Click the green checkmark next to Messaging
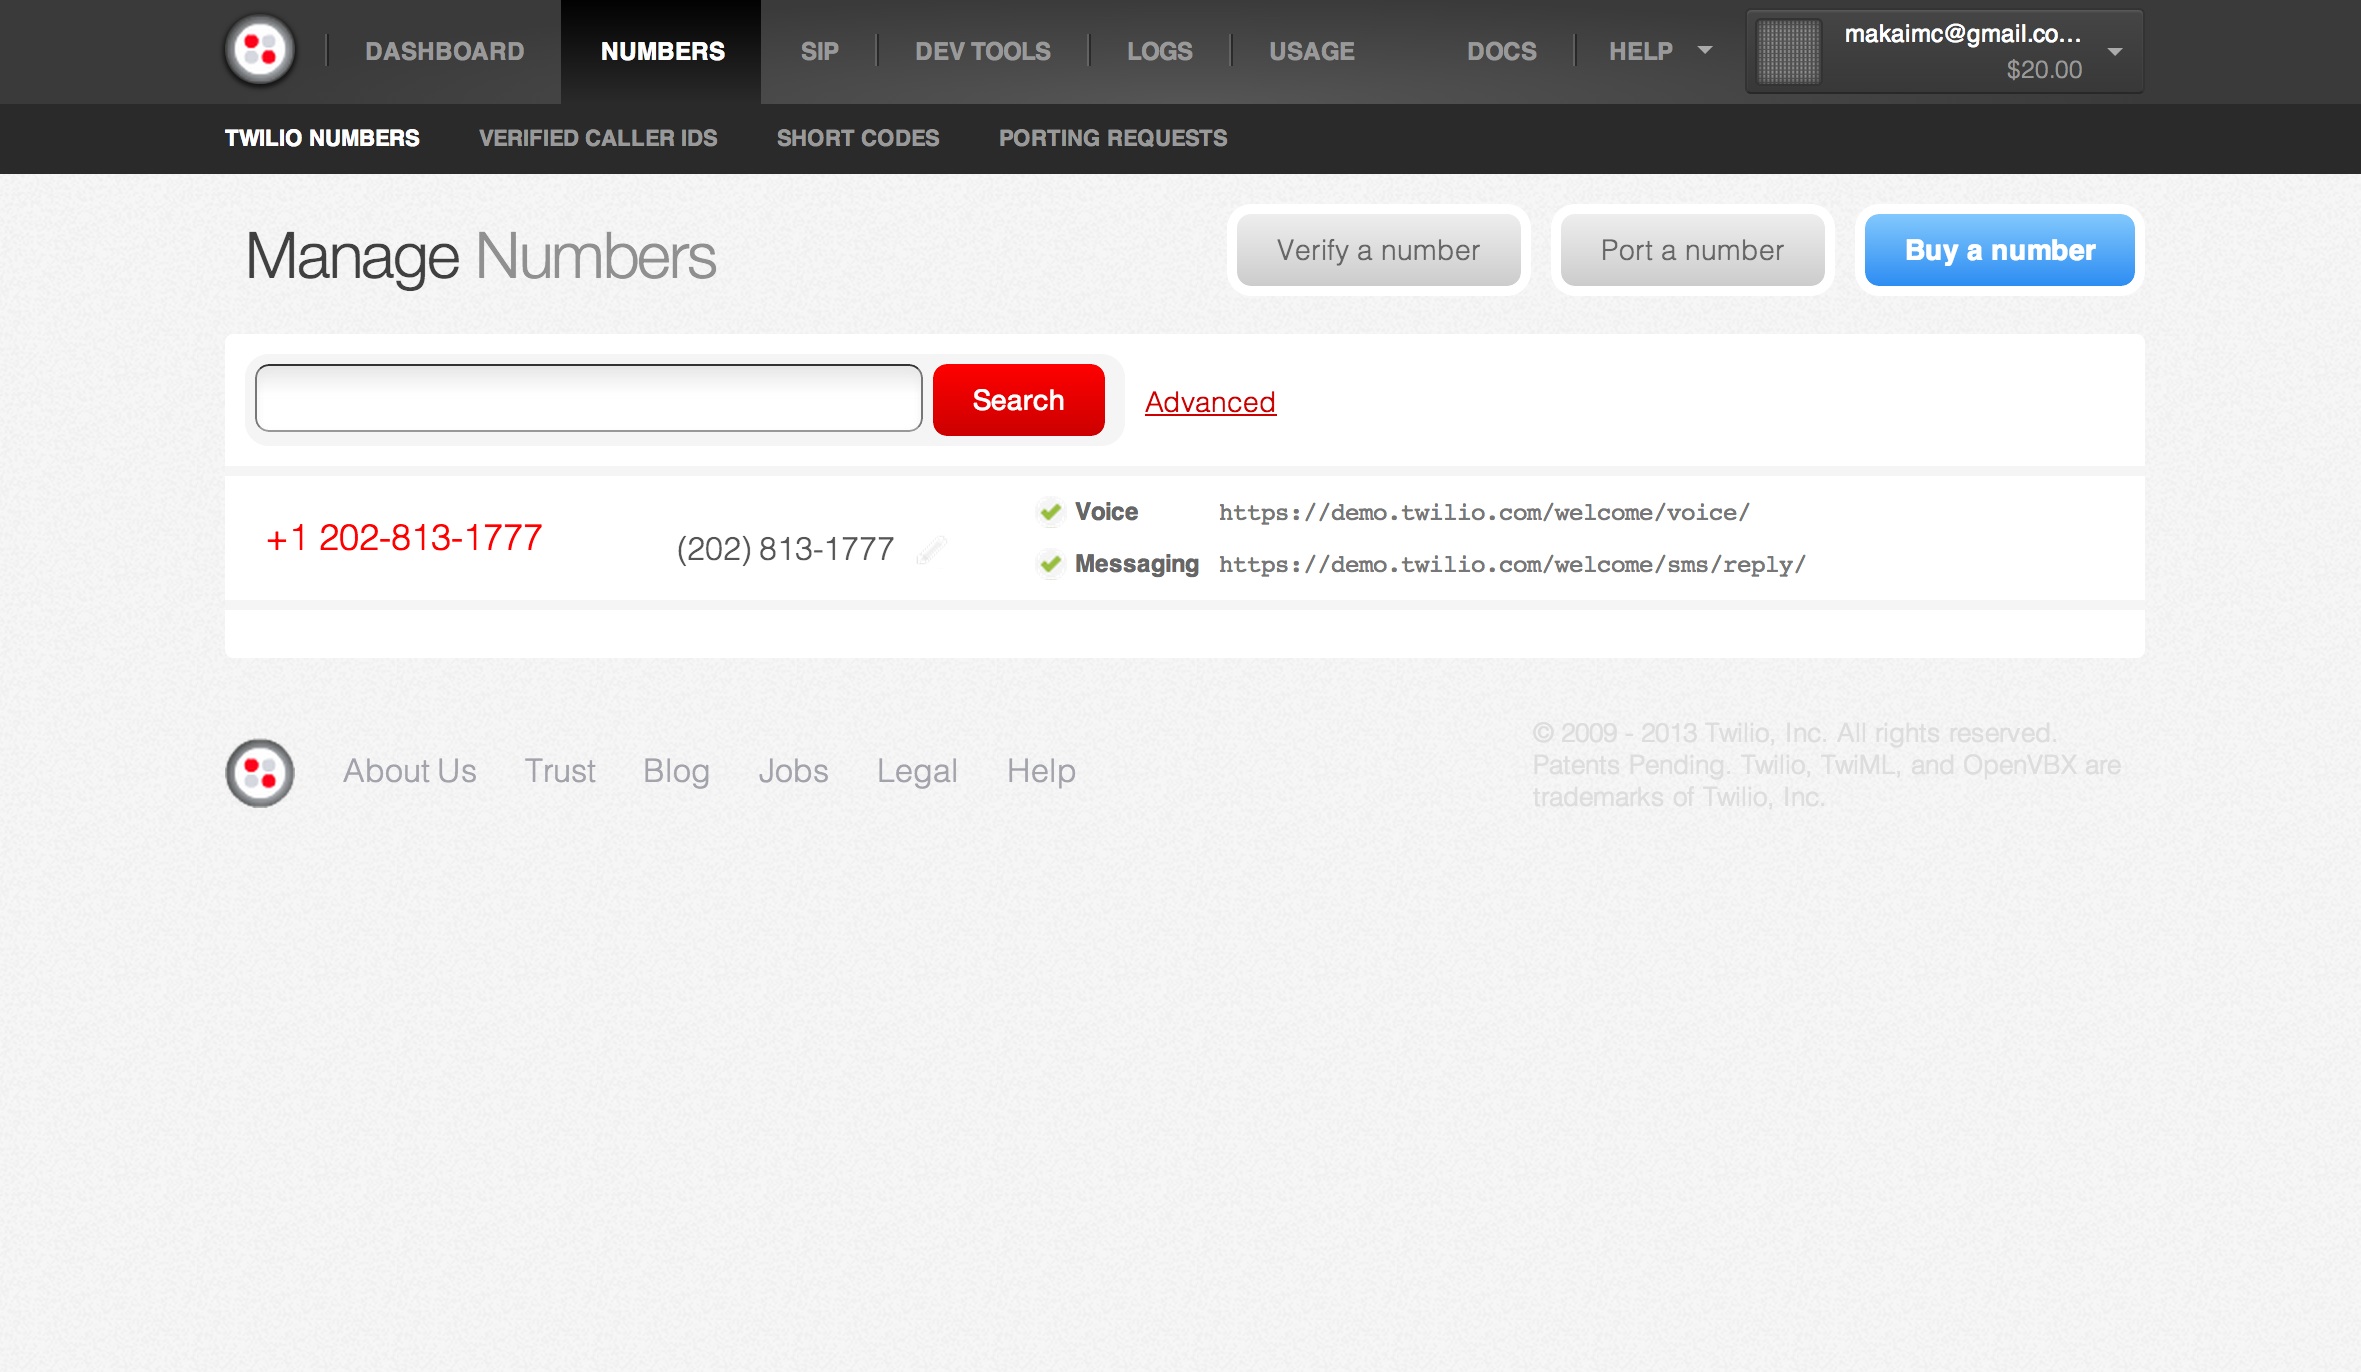 [1050, 564]
